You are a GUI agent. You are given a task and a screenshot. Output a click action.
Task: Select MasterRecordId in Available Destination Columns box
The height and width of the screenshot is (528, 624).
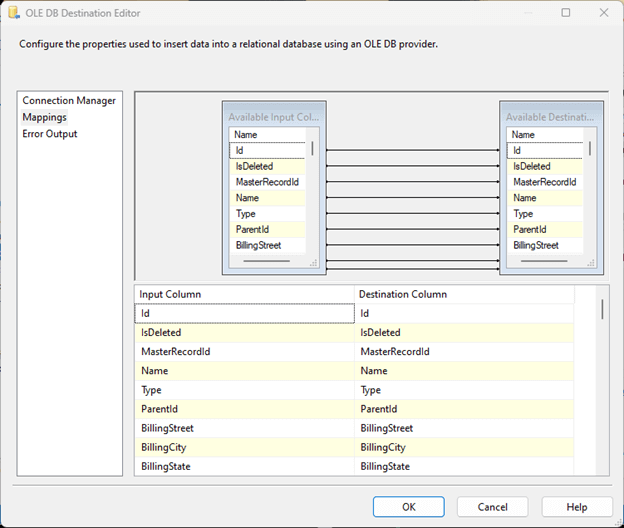coord(545,182)
